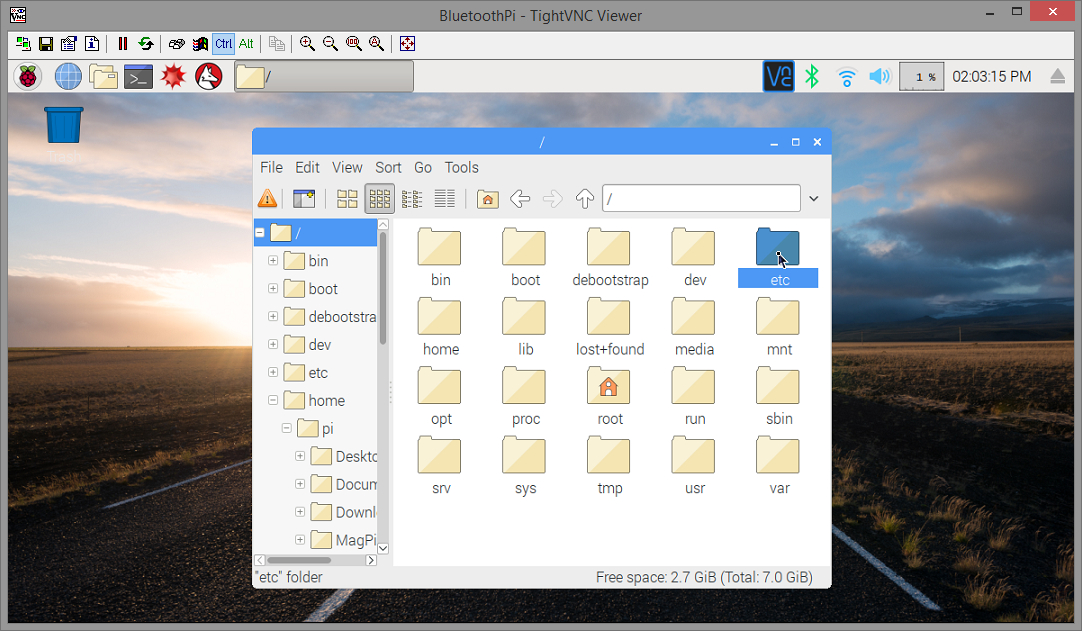Viewport: 1082px width, 631px height.
Task: Open the Bluetooth tray menu
Action: (812, 77)
